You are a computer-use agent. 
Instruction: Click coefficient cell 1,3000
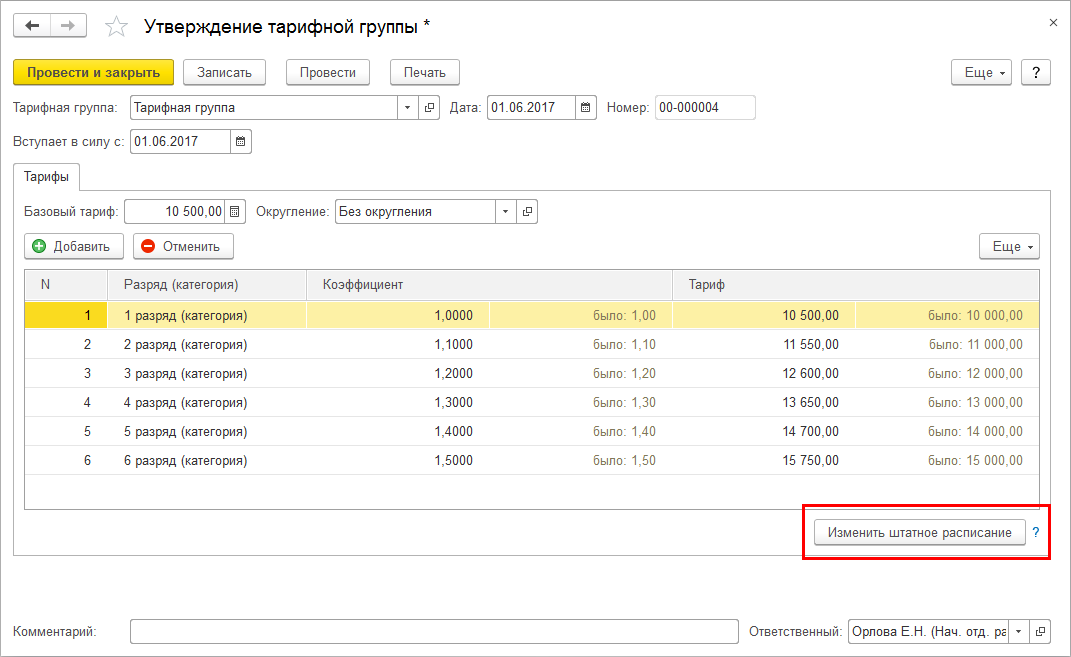pos(398,402)
